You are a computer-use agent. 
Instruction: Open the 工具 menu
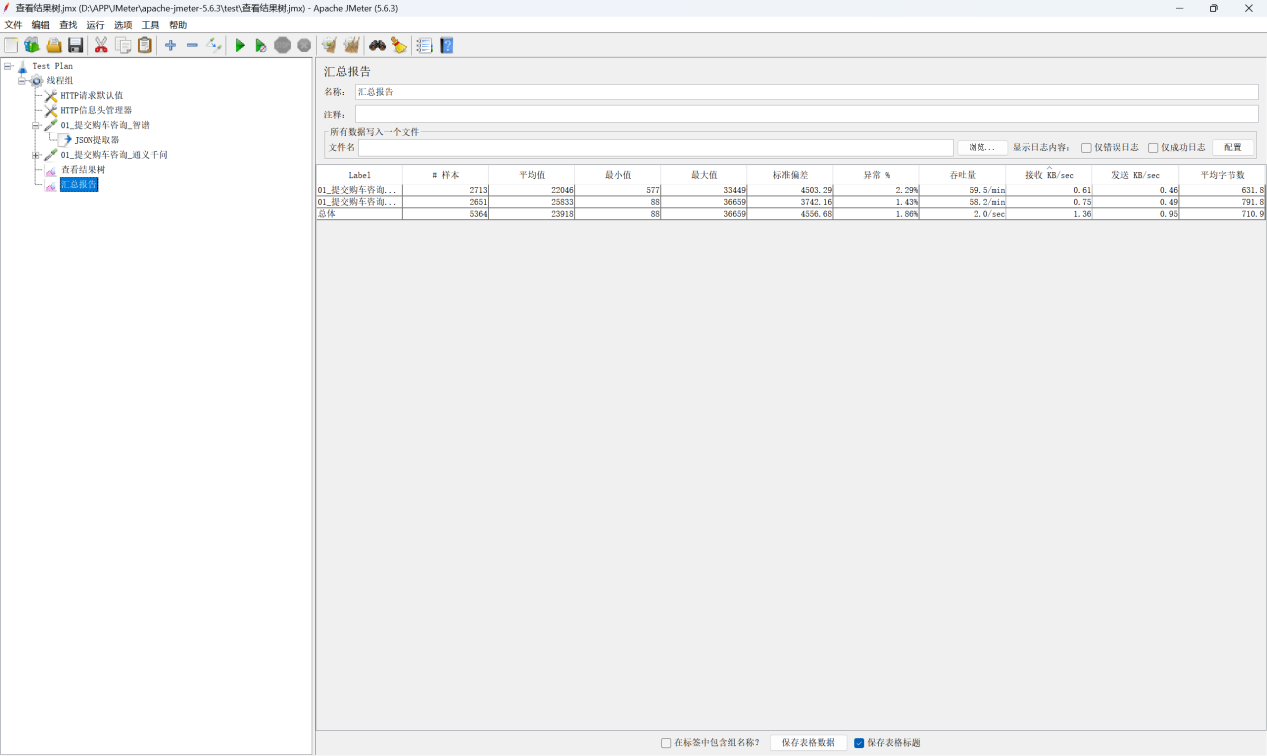(x=150, y=25)
